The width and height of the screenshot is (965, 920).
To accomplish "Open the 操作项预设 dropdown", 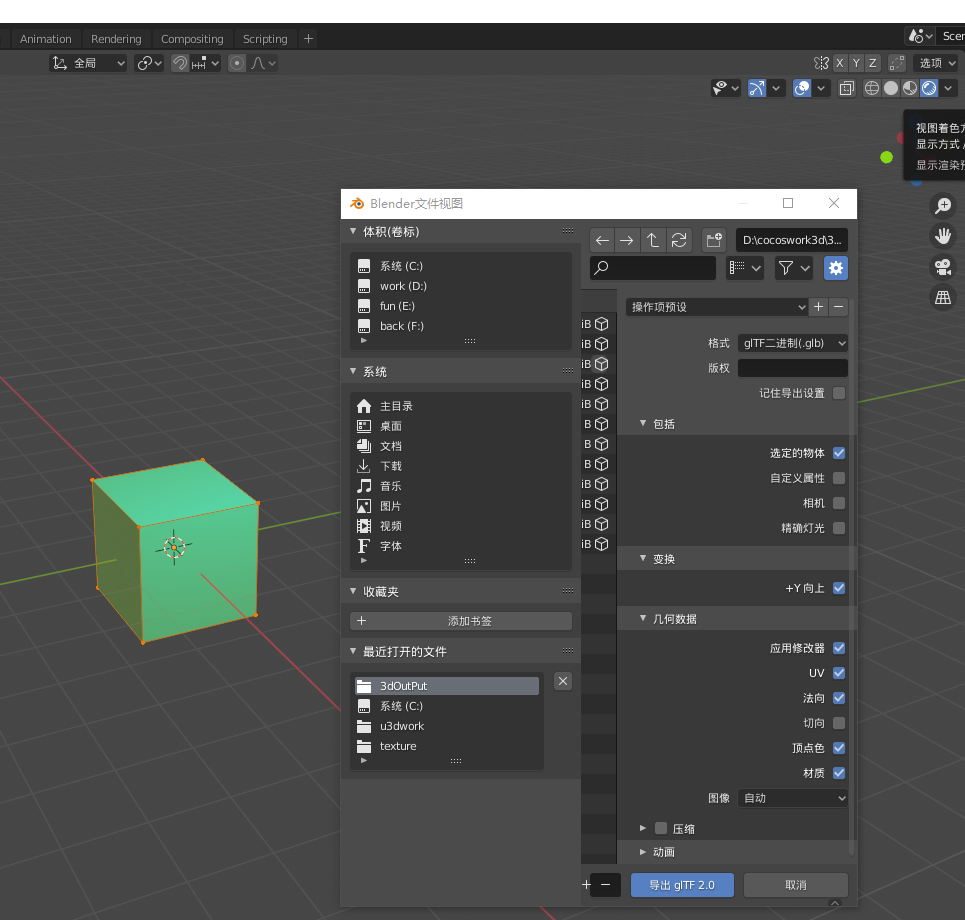I will click(717, 306).
